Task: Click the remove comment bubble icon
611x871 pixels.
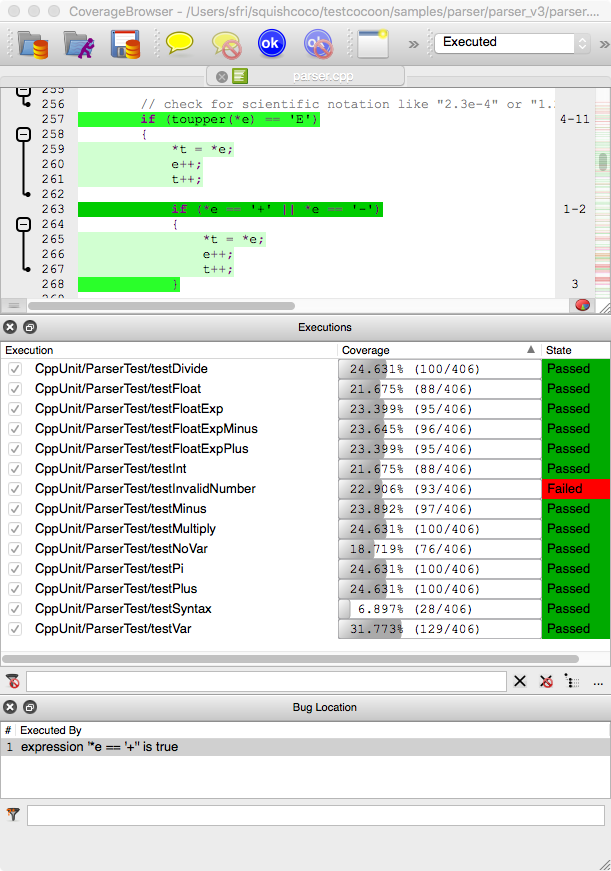Action: (x=226, y=43)
